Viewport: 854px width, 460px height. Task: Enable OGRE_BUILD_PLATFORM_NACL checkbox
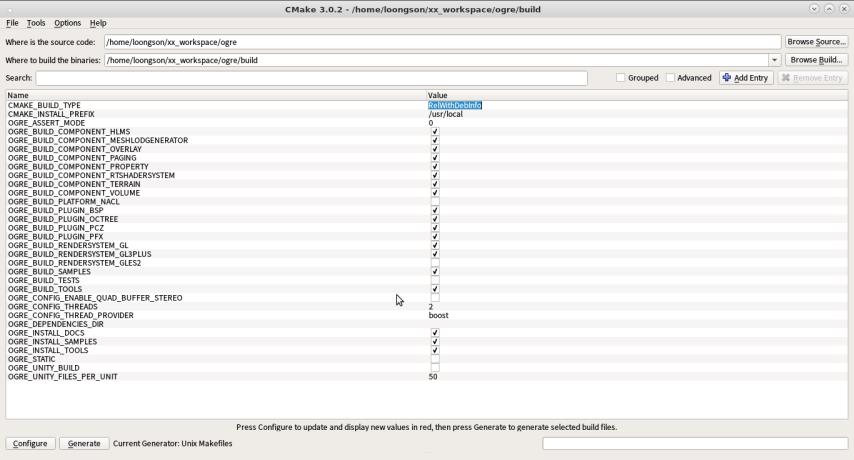tap(435, 201)
